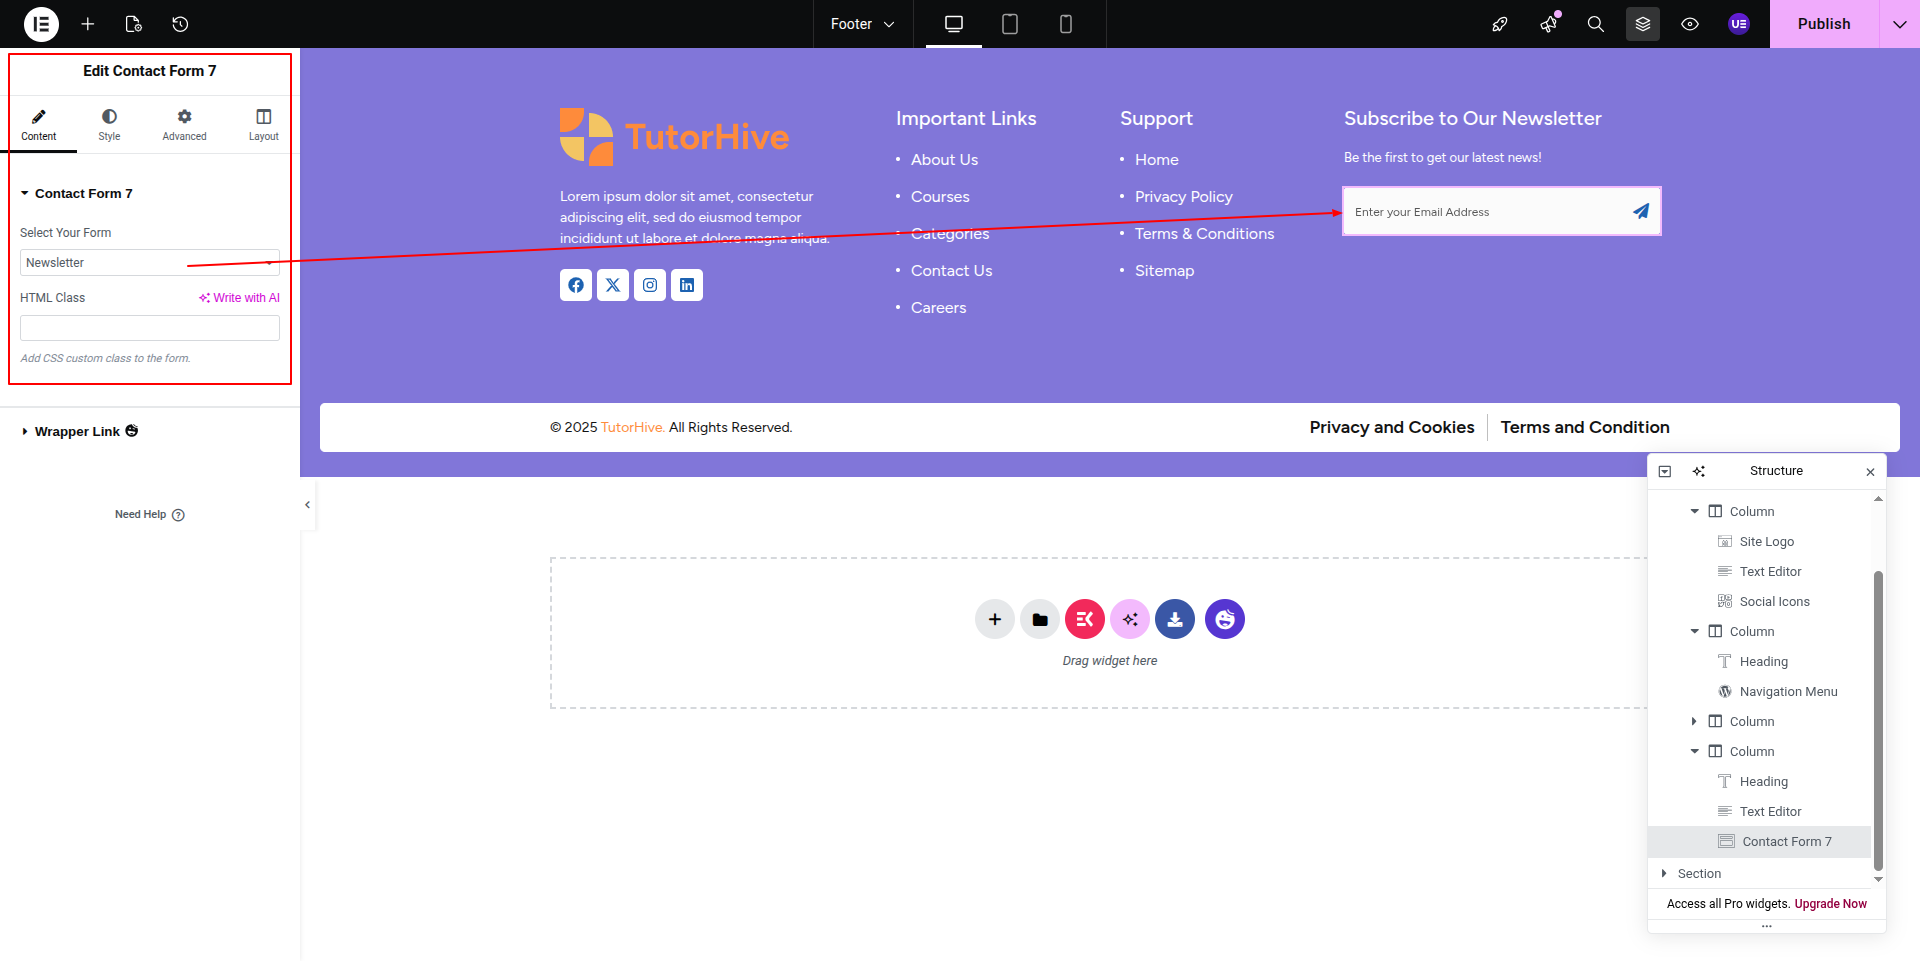Open the Select Your Form dropdown
This screenshot has width=1920, height=961.
[150, 263]
